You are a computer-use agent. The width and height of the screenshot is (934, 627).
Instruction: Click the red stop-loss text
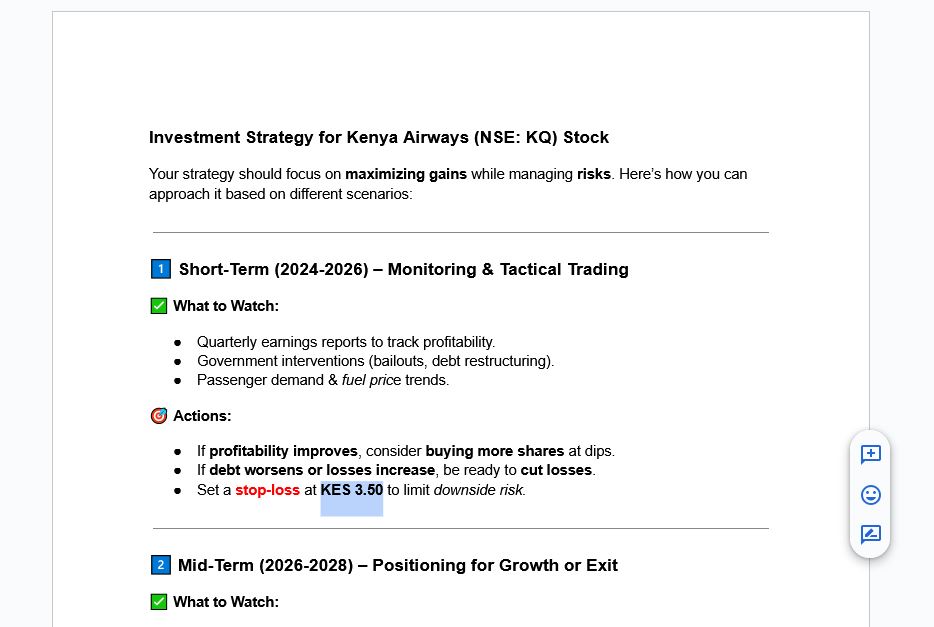[267, 490]
